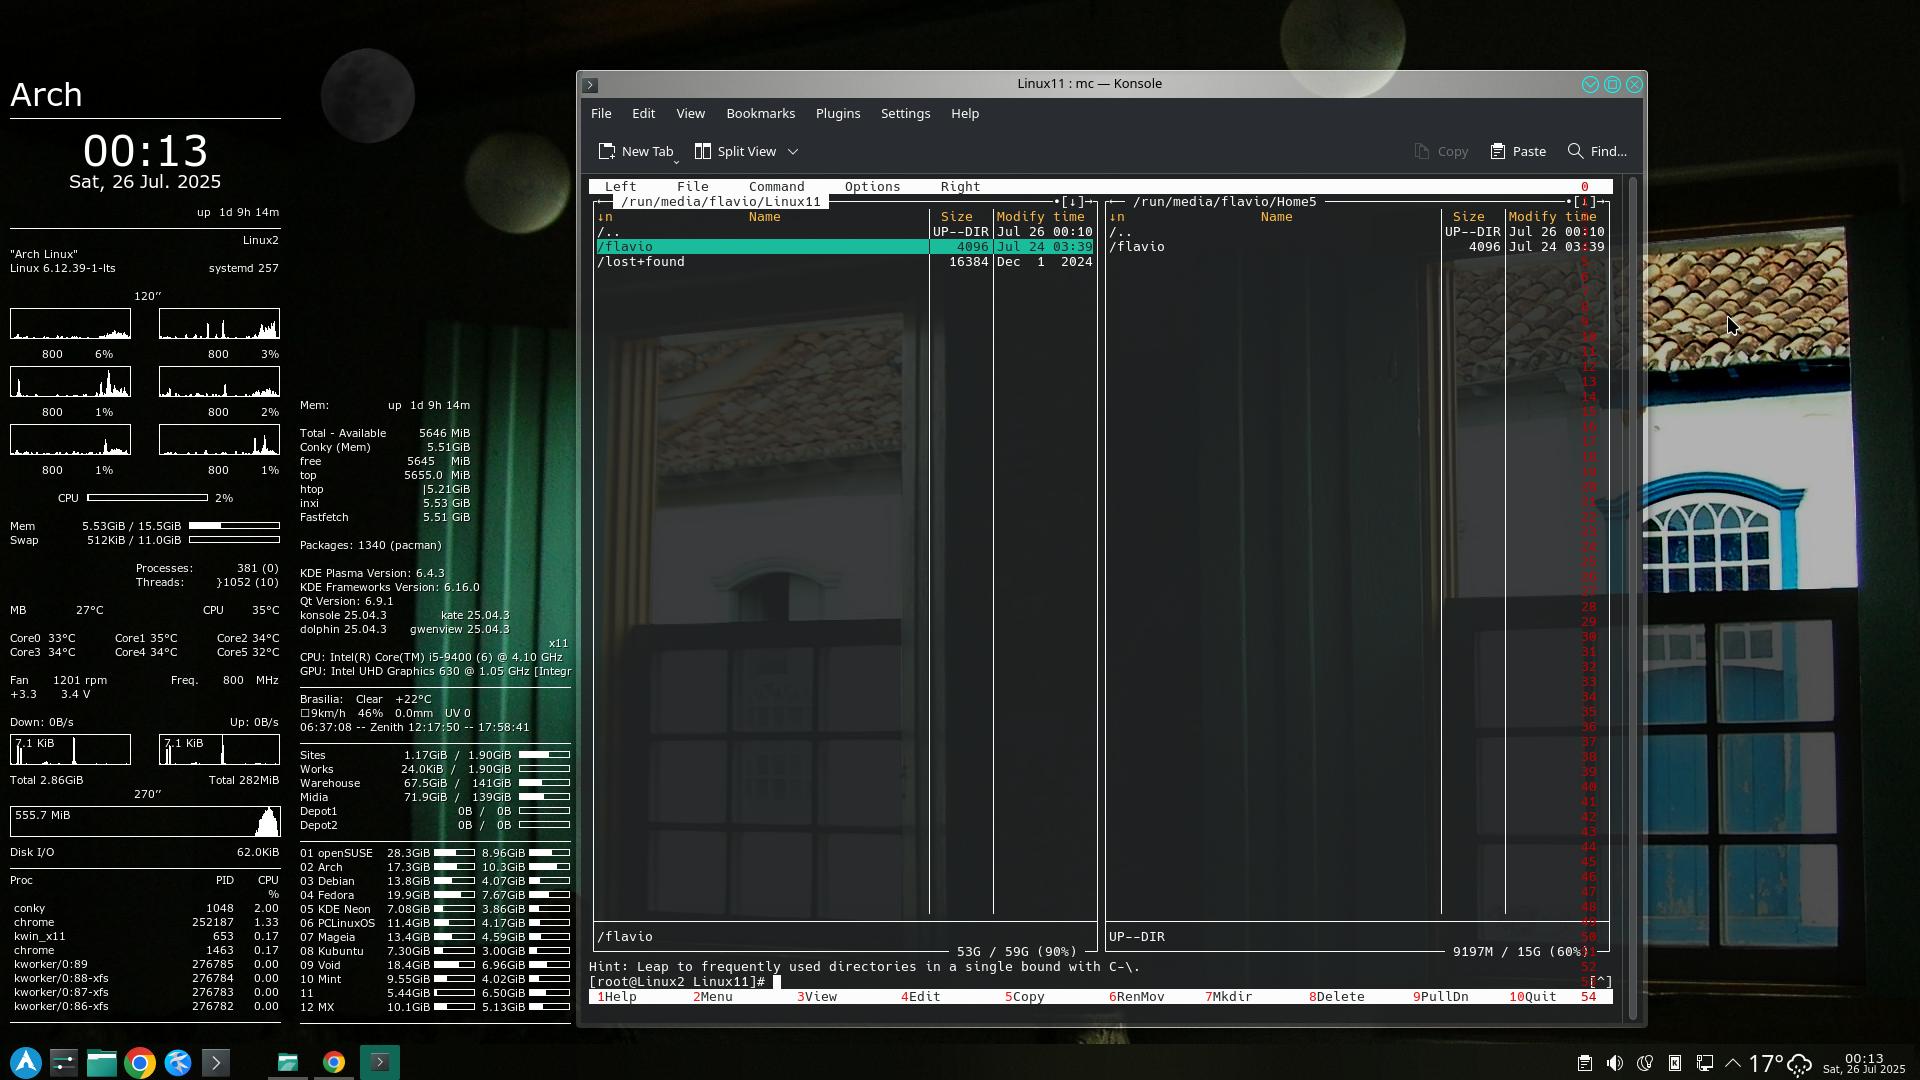Open the clipboard tray icon

[1584, 1063]
